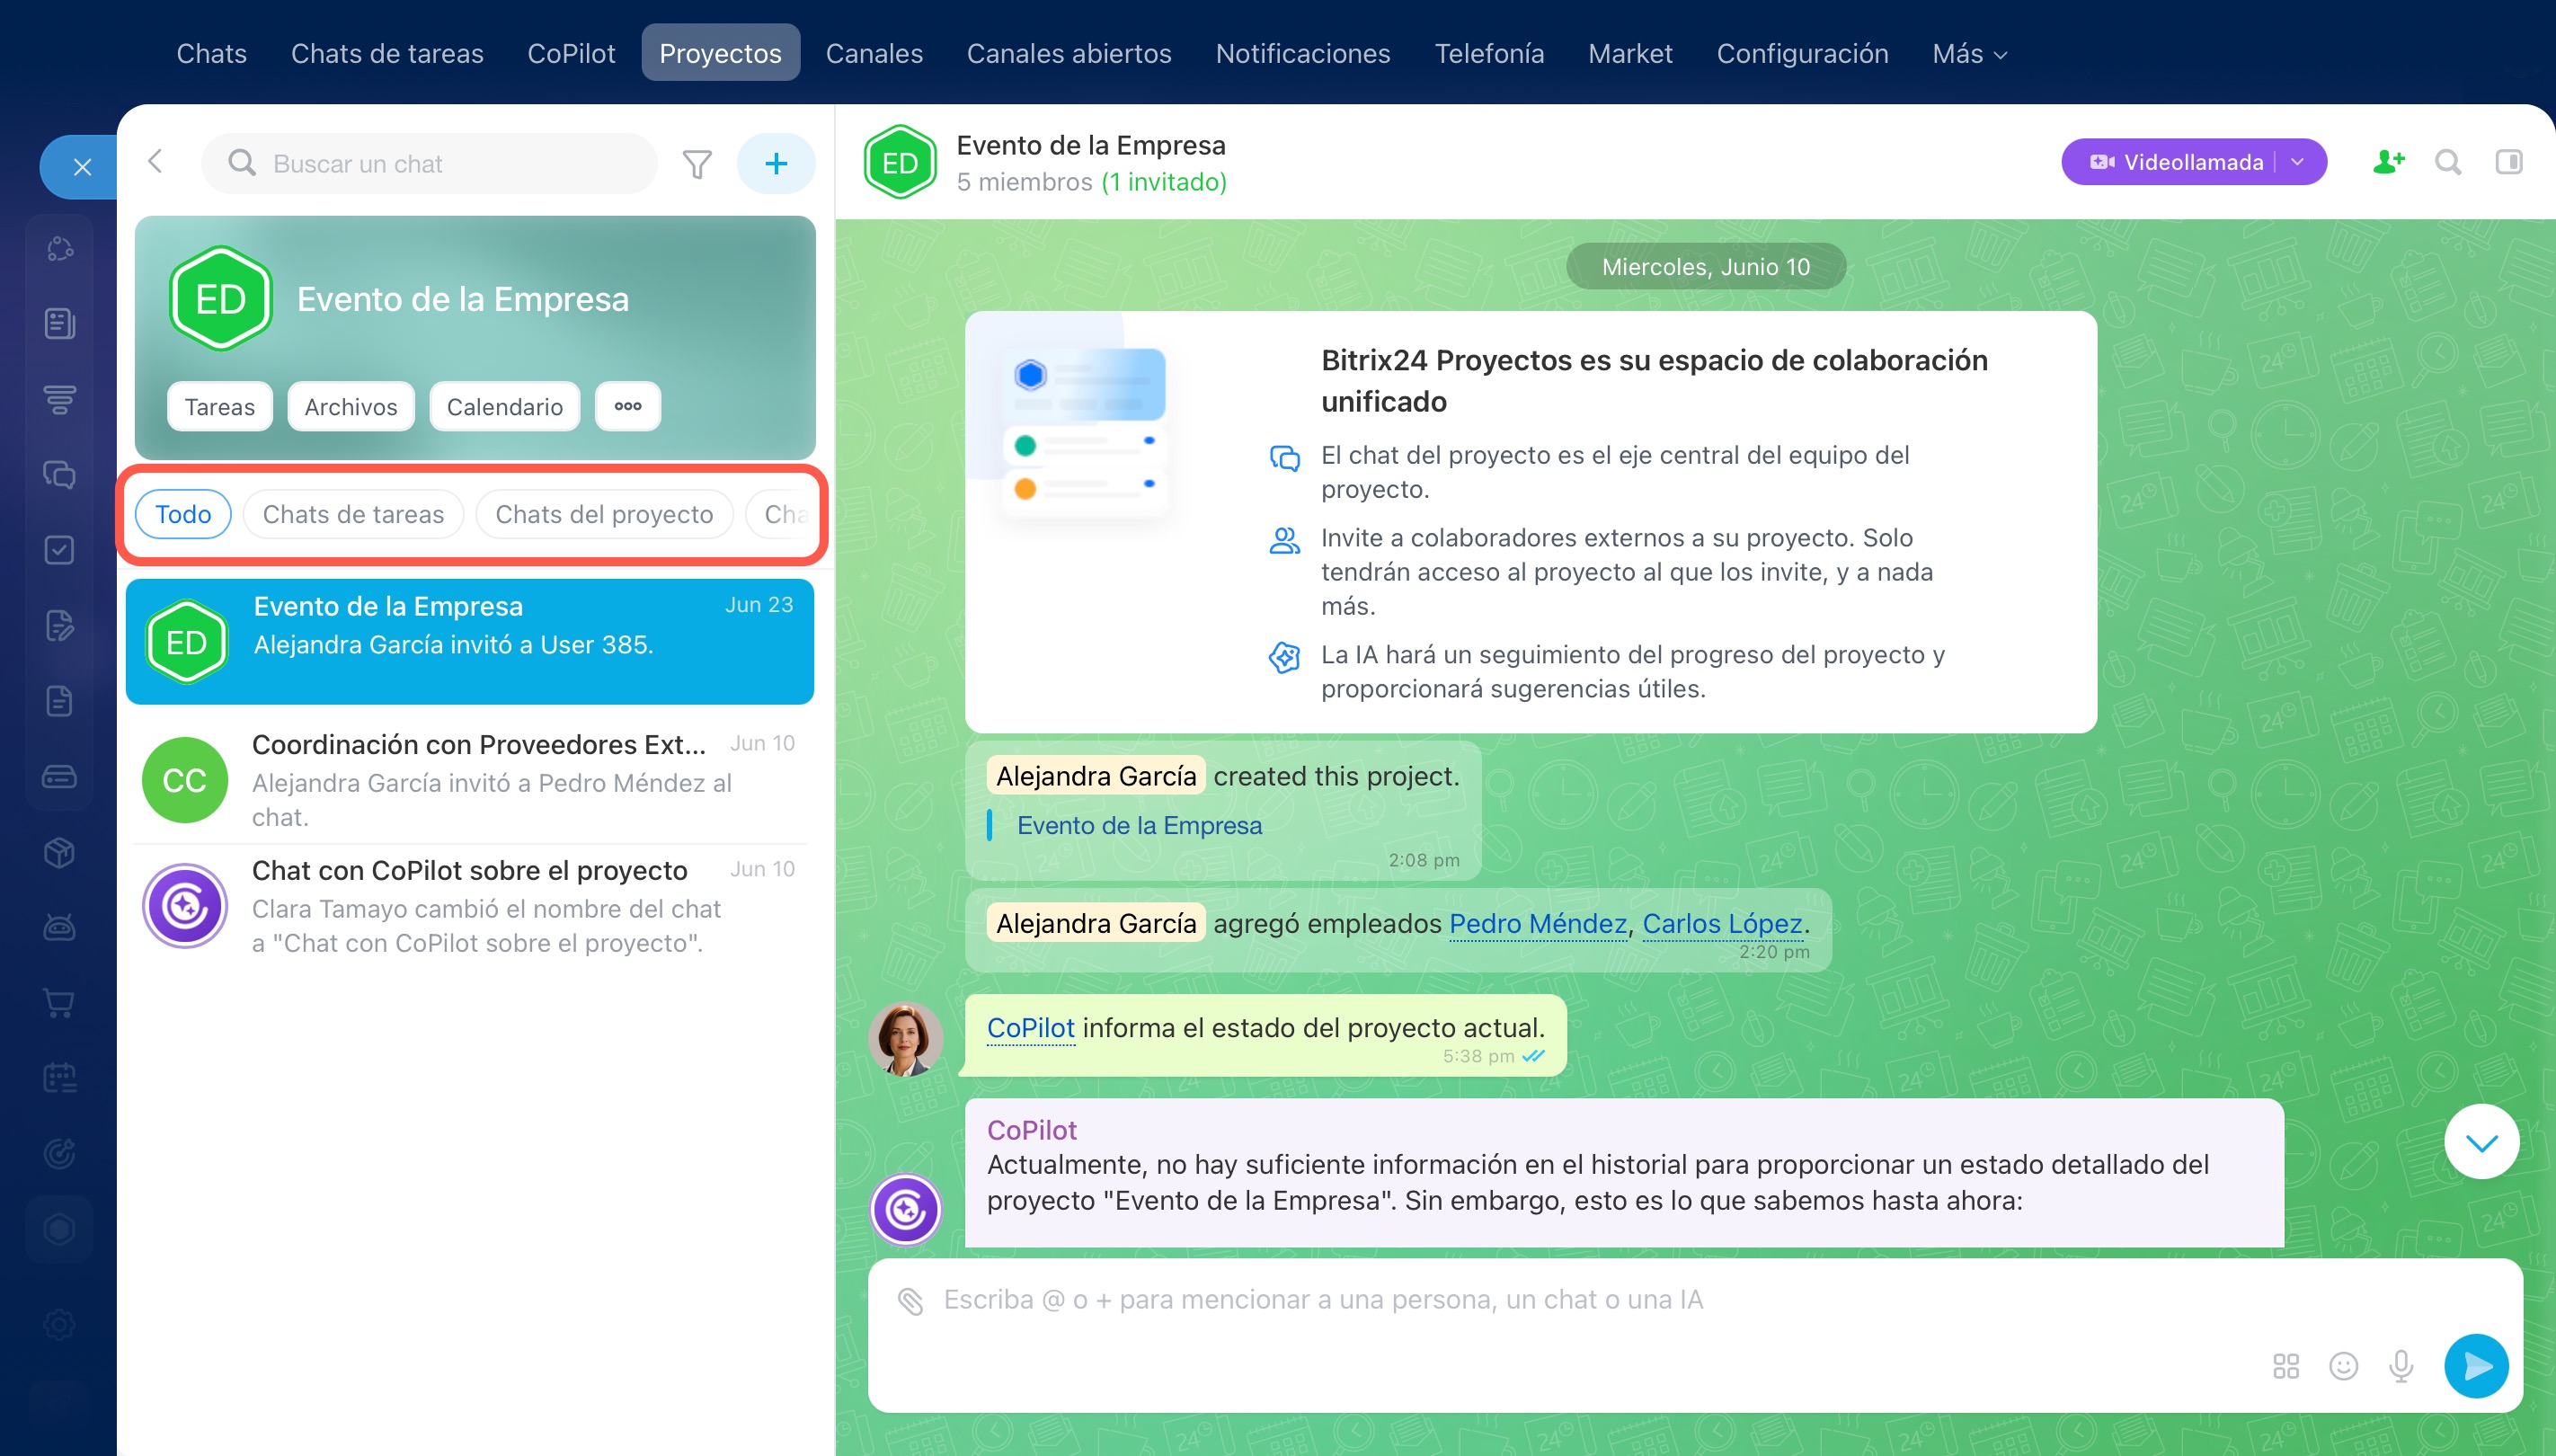The width and height of the screenshot is (2556, 1456).
Task: Expand the Más dropdown in the top navigation
Action: (x=1969, y=53)
